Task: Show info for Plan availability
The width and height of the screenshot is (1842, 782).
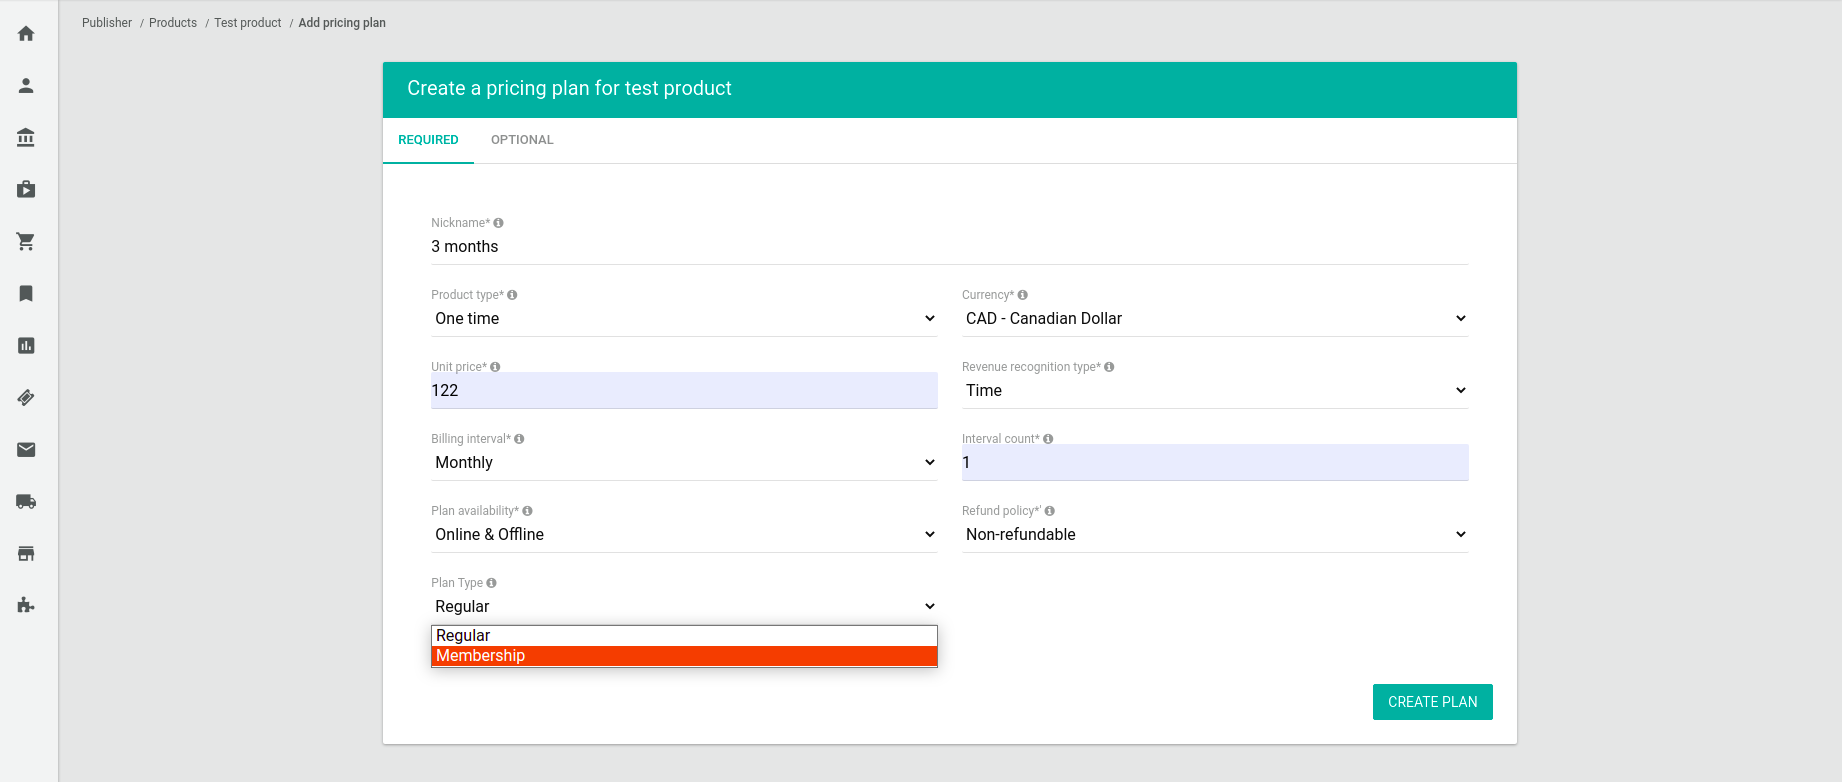Action: click(527, 511)
